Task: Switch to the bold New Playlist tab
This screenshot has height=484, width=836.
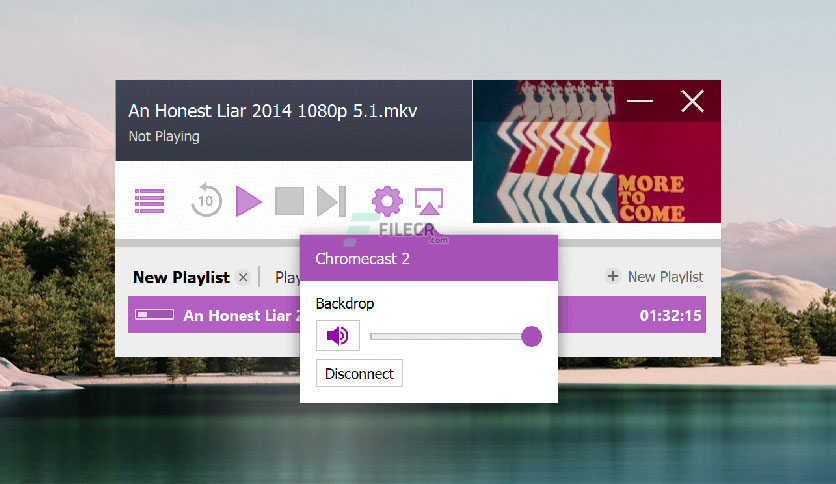Action: tap(181, 277)
